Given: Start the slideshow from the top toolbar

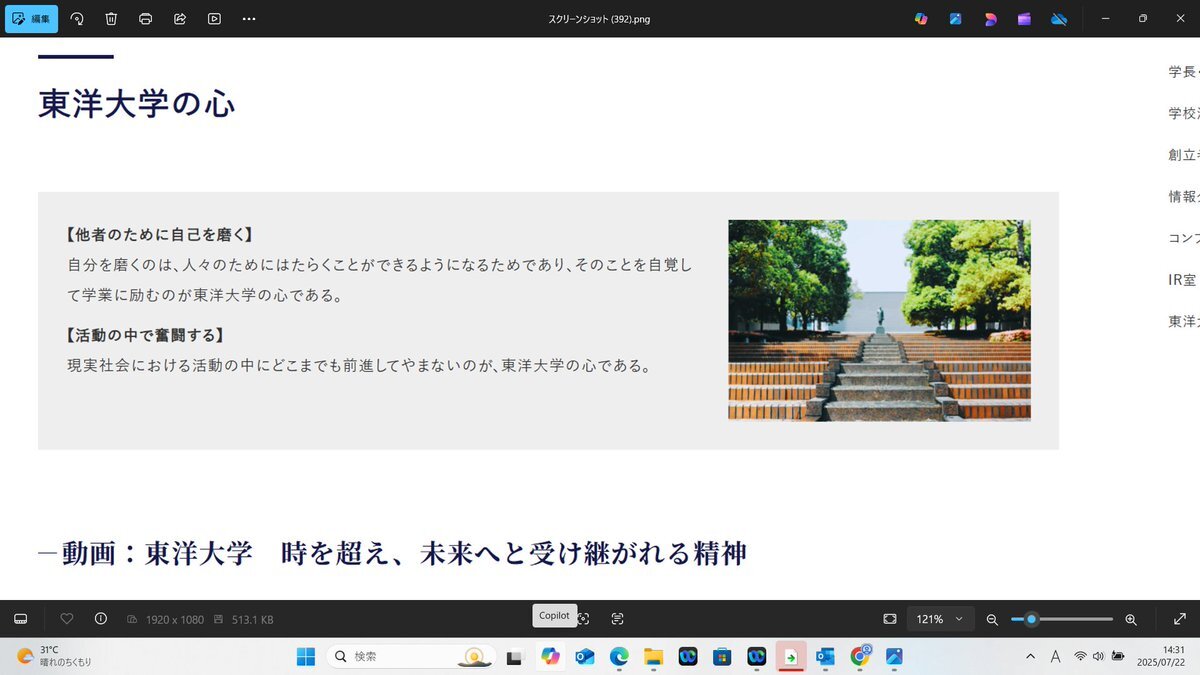Looking at the screenshot, I should pos(214,19).
